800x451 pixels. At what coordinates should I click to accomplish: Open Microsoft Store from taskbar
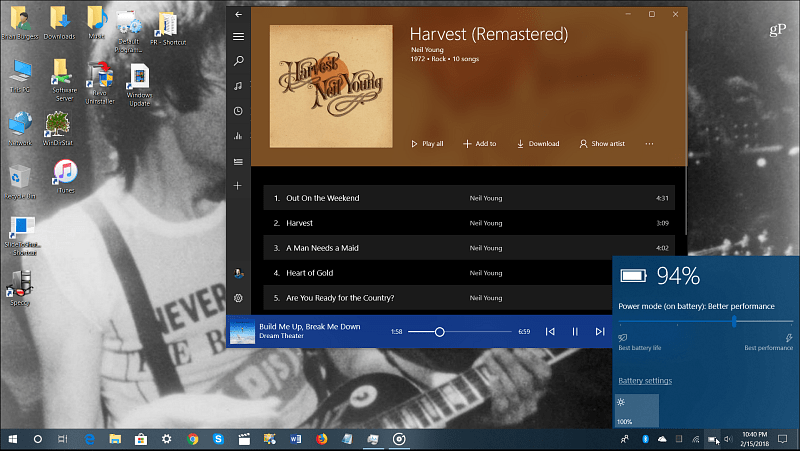point(141,439)
